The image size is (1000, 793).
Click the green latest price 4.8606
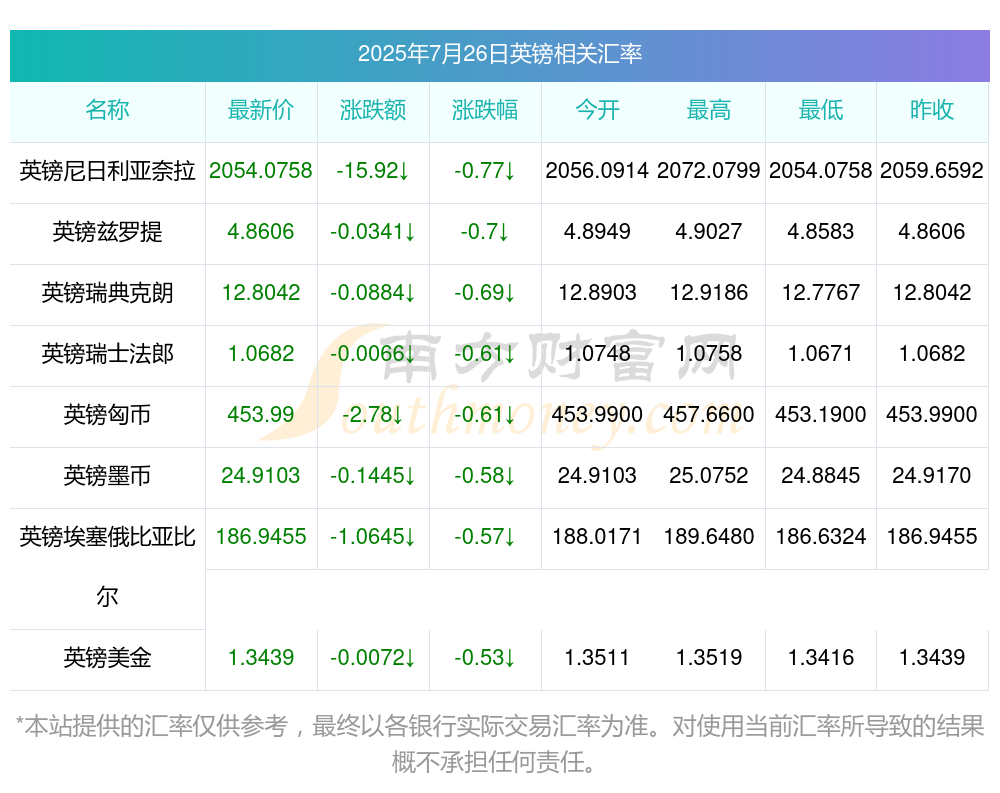click(261, 232)
